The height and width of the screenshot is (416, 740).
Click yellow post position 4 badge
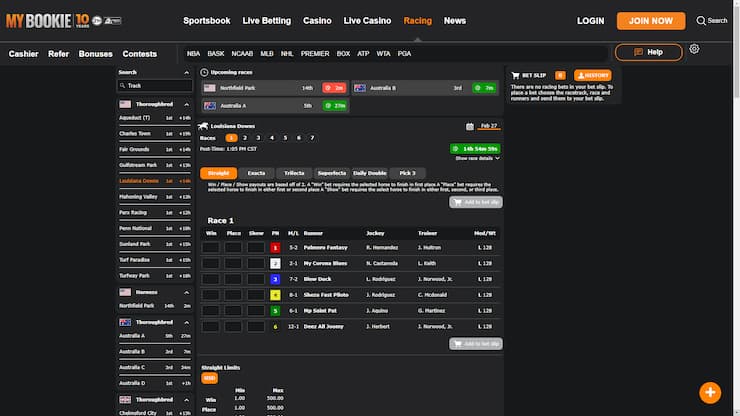(275, 295)
